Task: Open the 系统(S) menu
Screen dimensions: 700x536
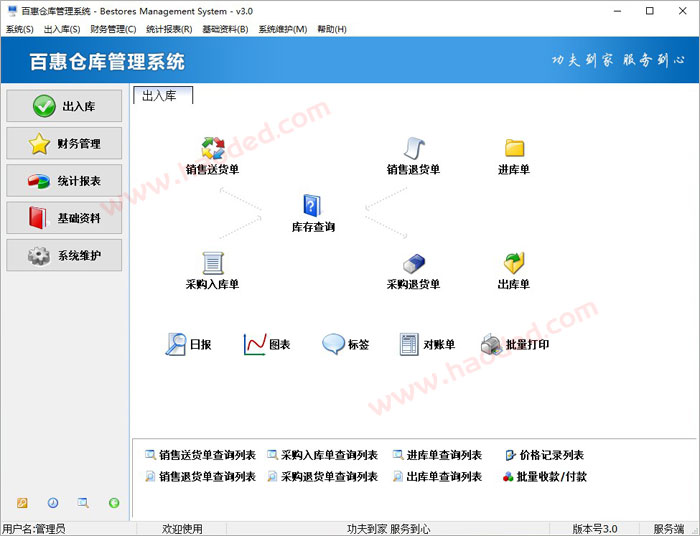Action: click(x=20, y=29)
